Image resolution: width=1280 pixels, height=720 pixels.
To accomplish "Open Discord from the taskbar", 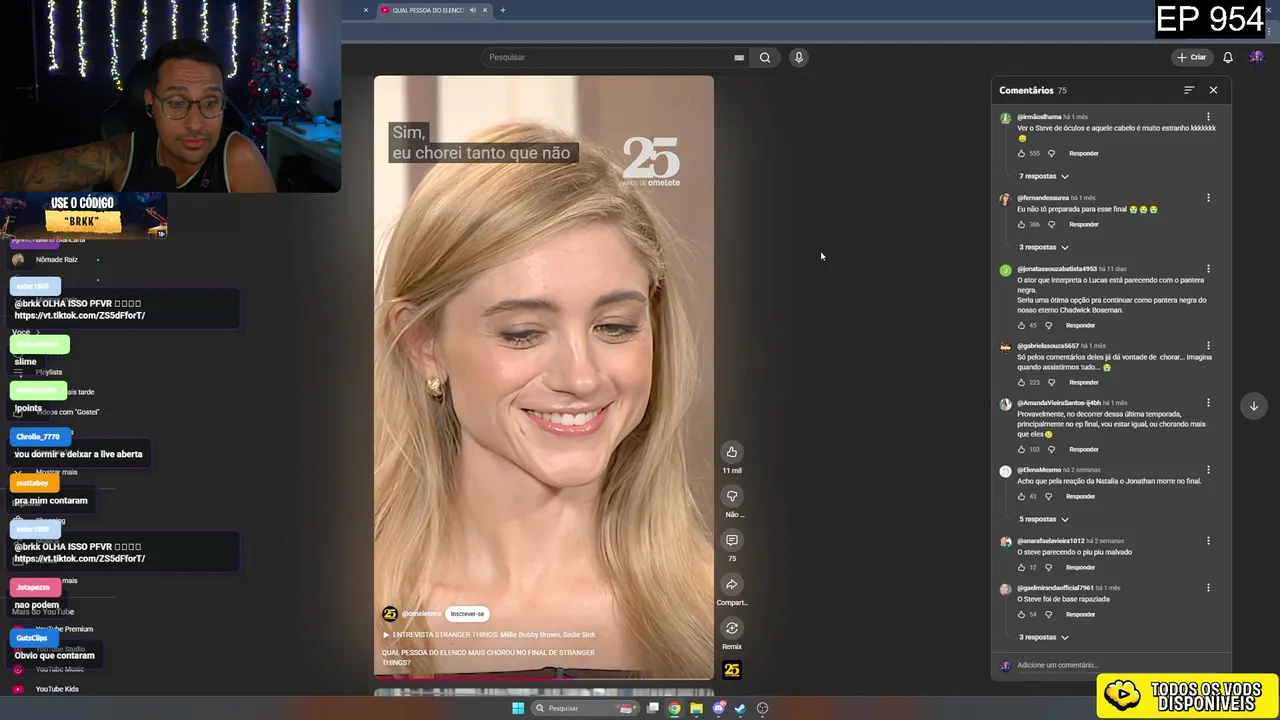I will click(x=719, y=708).
